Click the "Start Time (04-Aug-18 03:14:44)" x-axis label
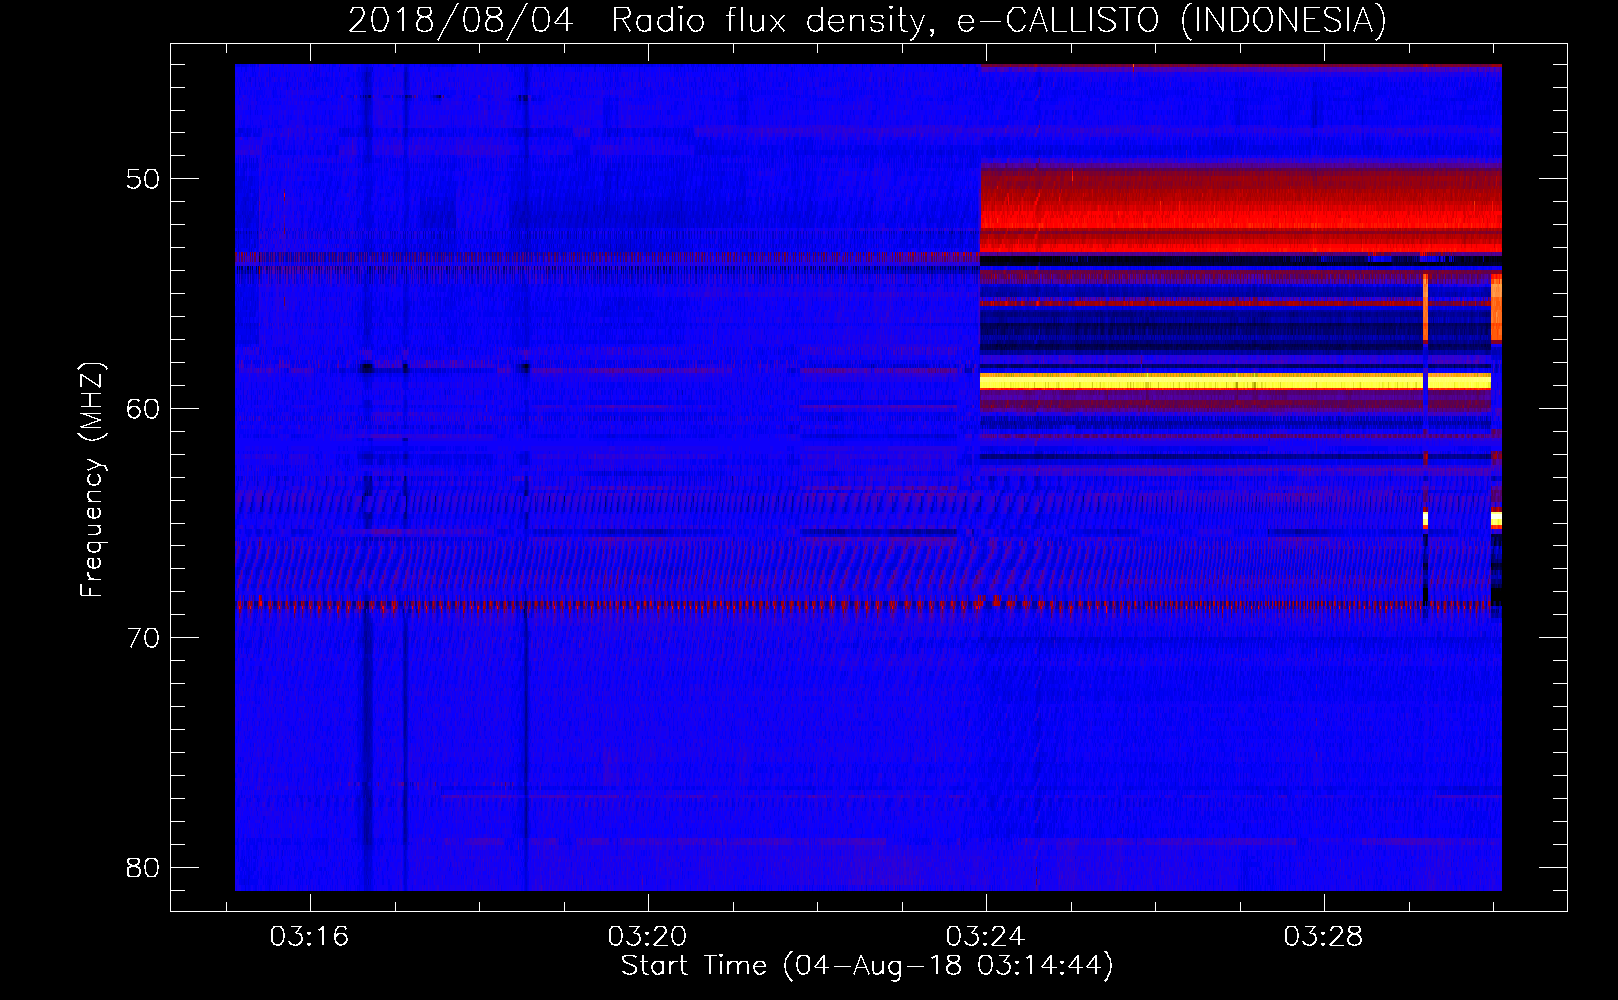This screenshot has height=1000, width=1618. click(x=867, y=966)
